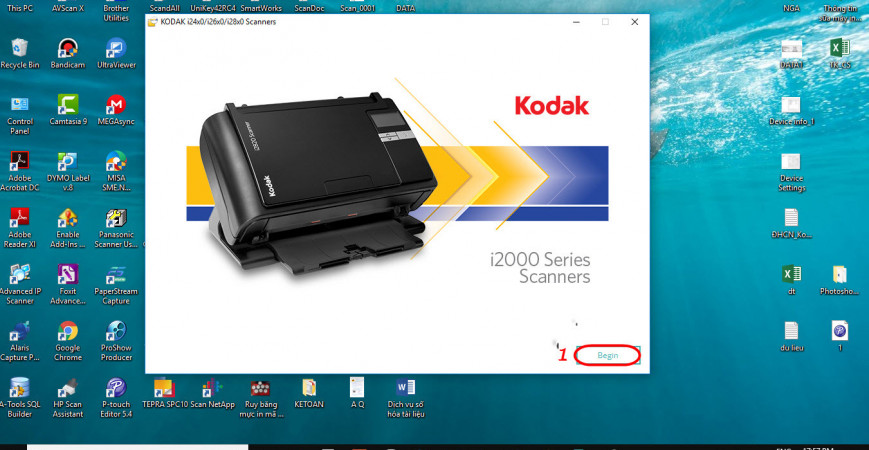Viewport: 869px width, 450px height.
Task: Open Ruy băng mực in mã icon
Action: click(x=260, y=398)
